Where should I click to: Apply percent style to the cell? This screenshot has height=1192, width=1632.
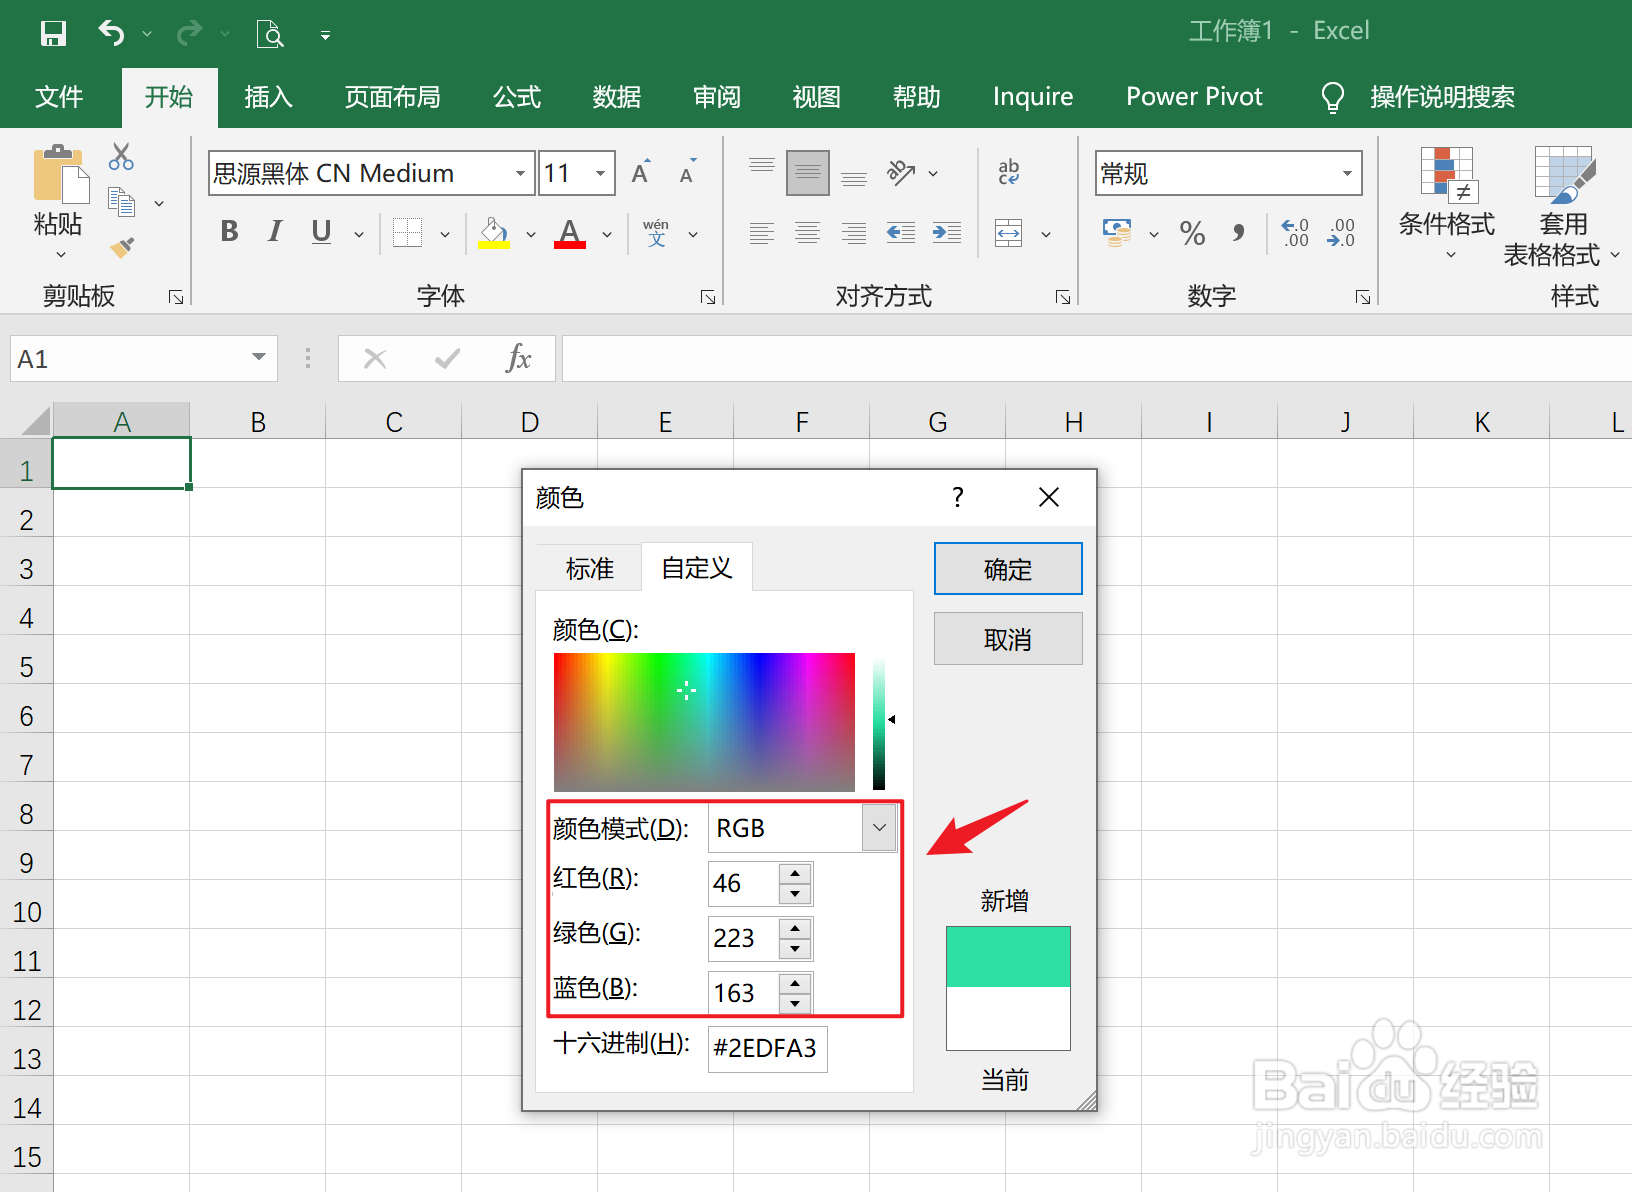click(x=1191, y=233)
